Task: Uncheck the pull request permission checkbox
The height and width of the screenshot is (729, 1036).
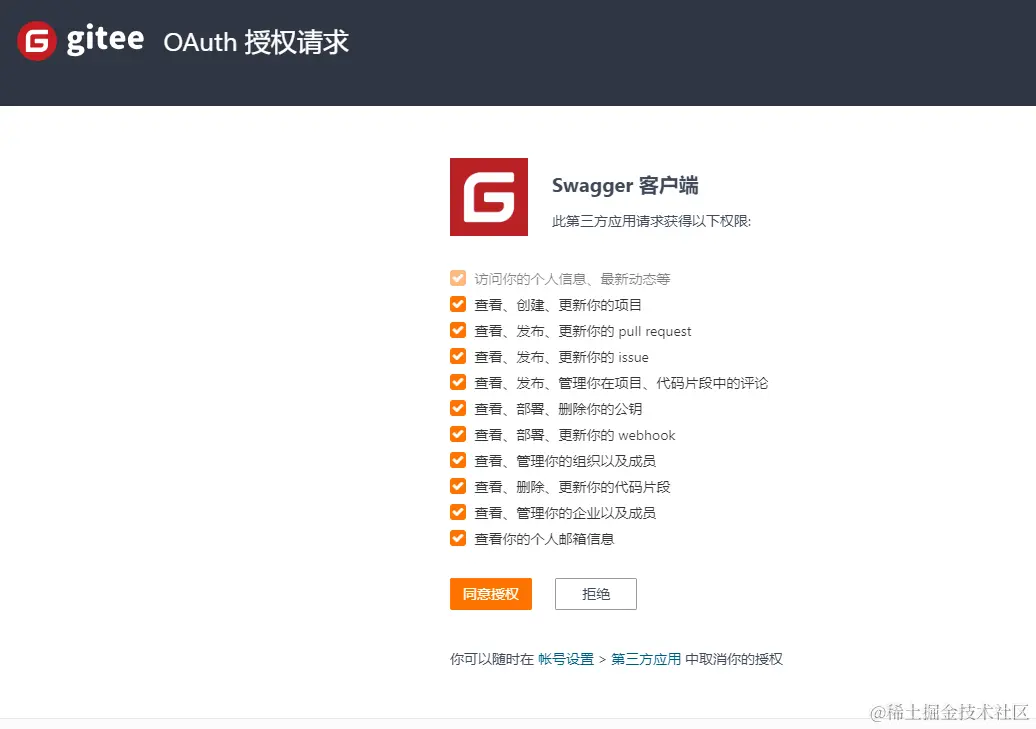Action: [x=458, y=330]
